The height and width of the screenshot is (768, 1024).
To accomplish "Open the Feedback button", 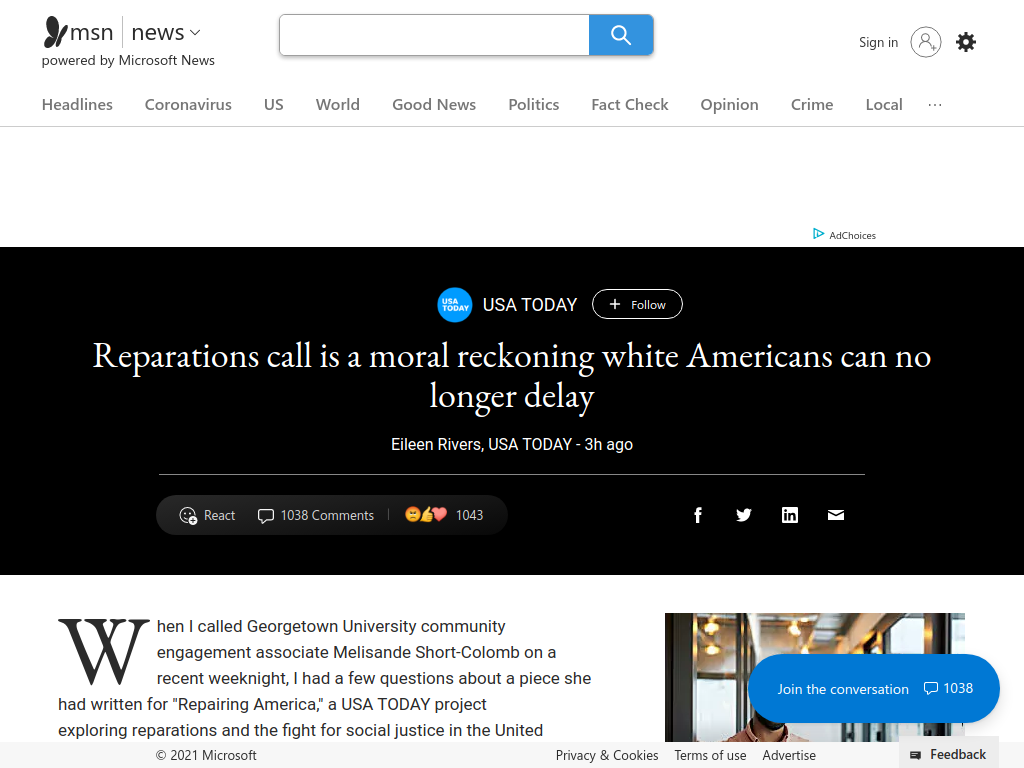I will 948,755.
